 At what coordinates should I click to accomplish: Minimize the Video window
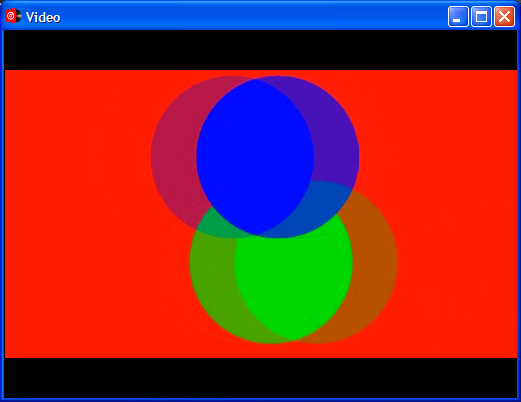coord(458,16)
